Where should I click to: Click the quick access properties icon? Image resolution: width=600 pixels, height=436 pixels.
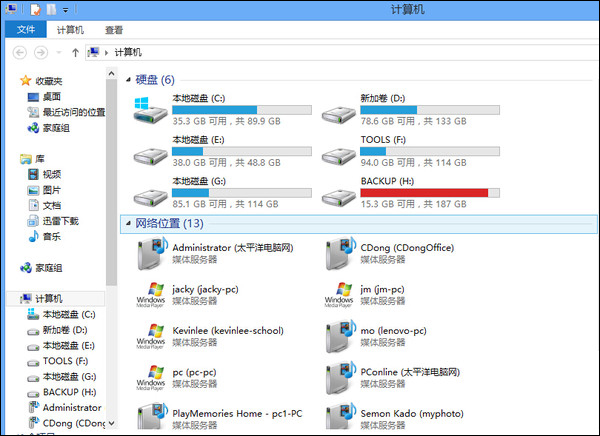coord(35,9)
